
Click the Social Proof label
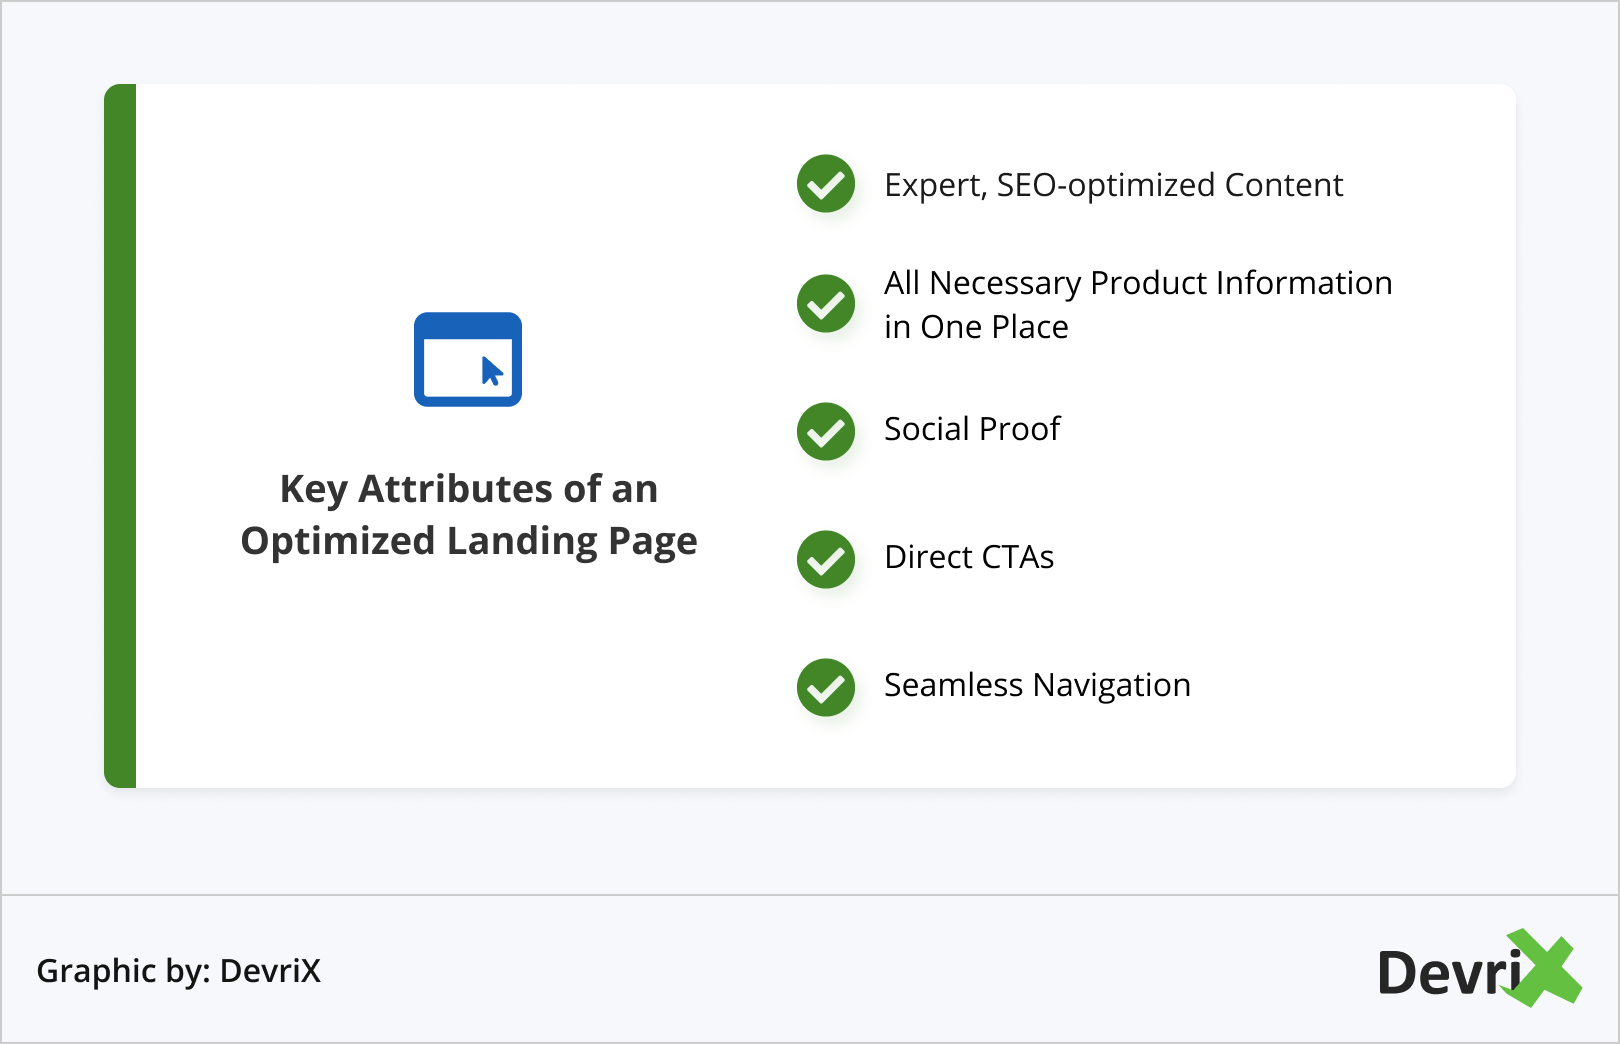(x=972, y=429)
